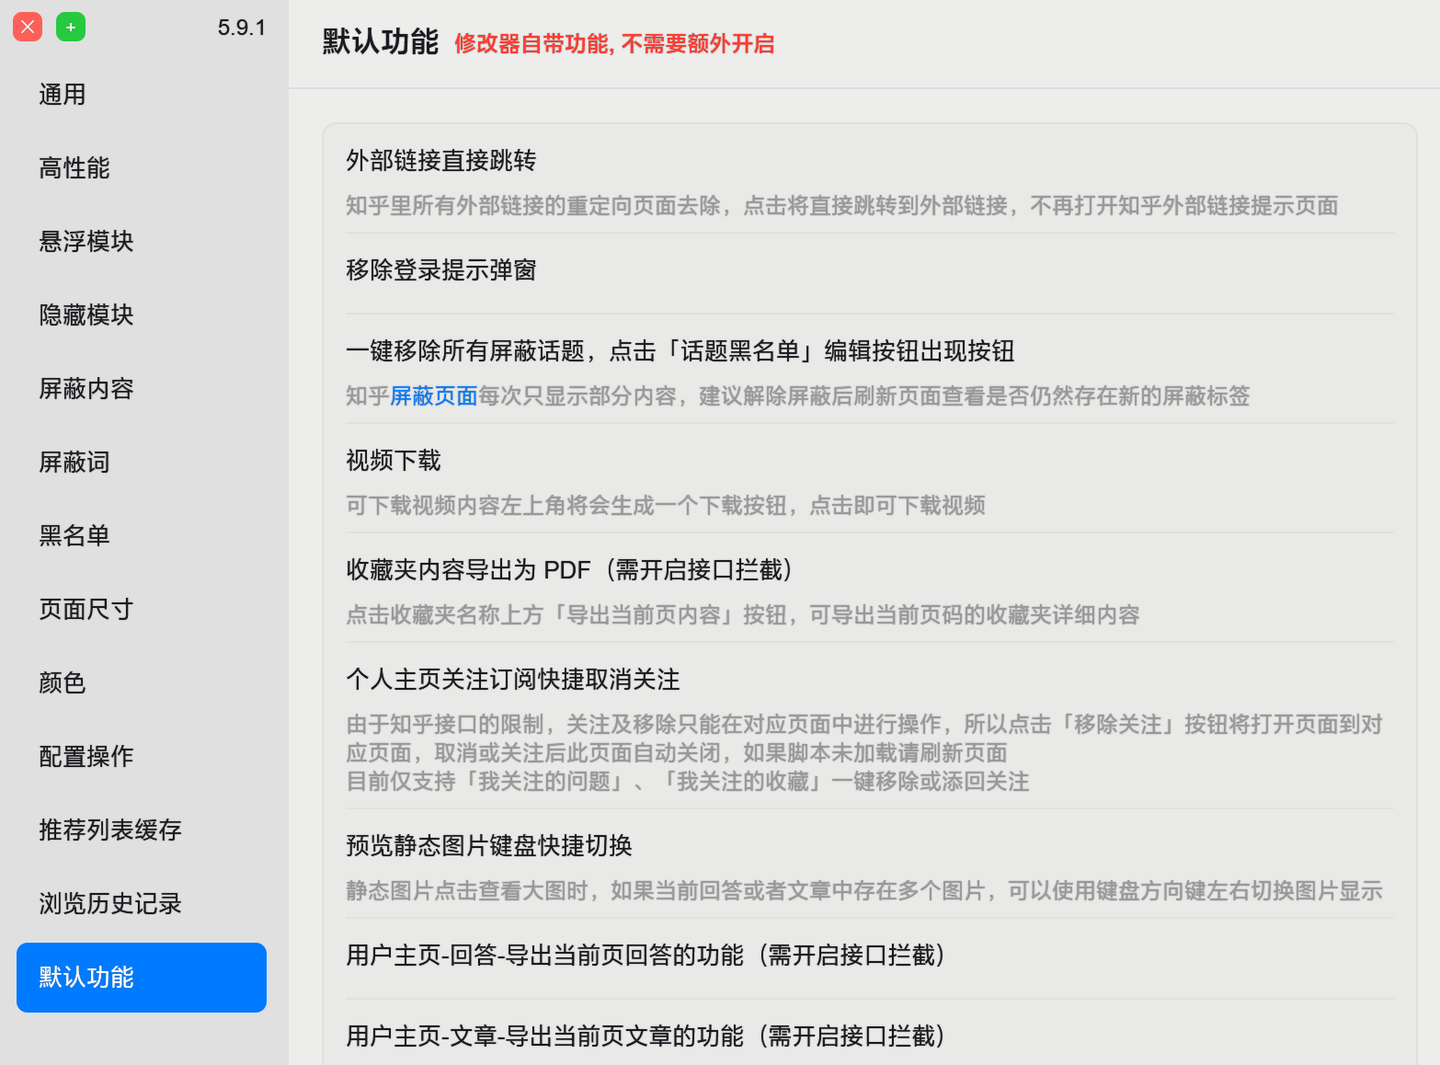
Task: Open the 通用 settings section
Action: 62,94
